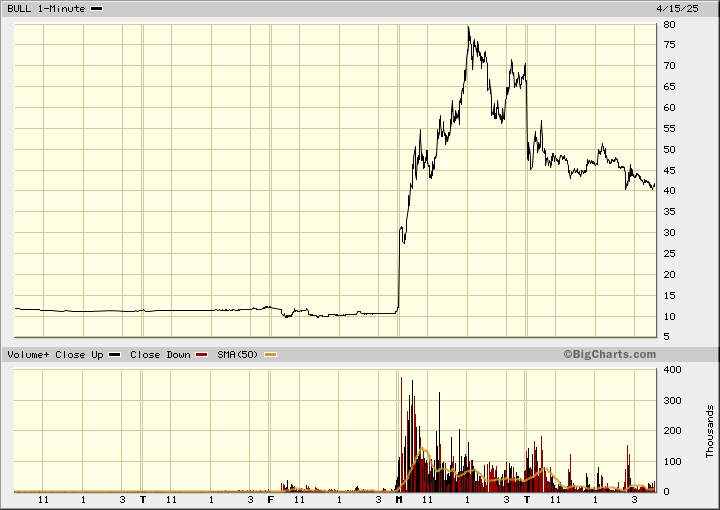720x510 pixels.
Task: Click the volume axis label 300
Action: point(672,400)
